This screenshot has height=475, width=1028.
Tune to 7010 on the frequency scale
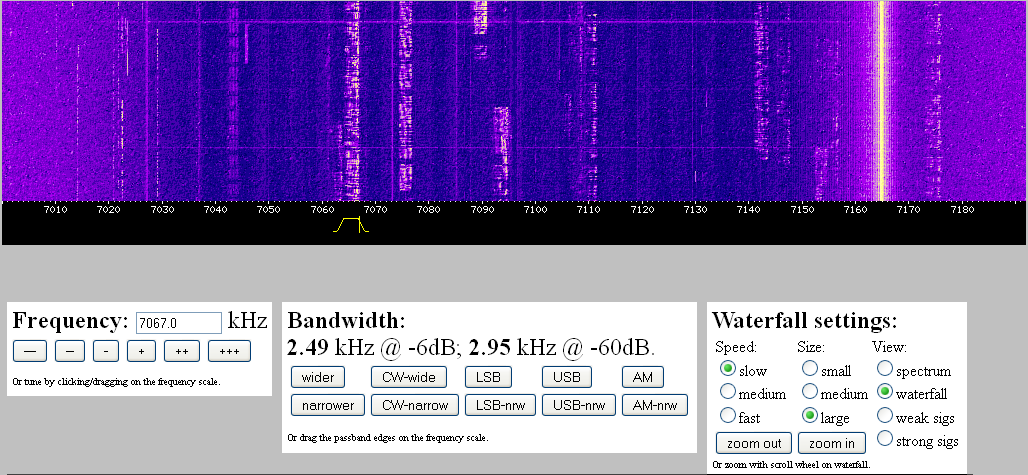[55, 210]
